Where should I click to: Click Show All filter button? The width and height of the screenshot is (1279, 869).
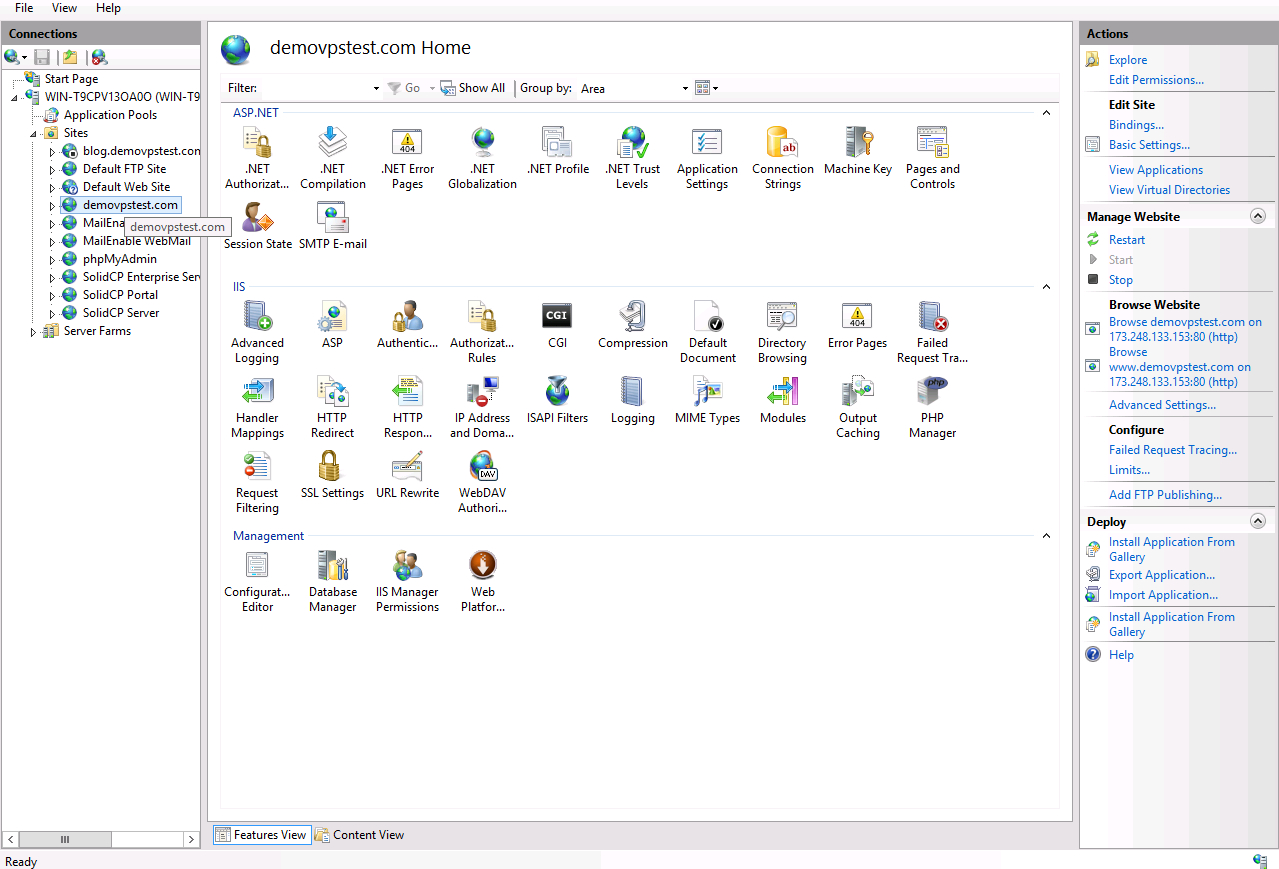point(473,88)
